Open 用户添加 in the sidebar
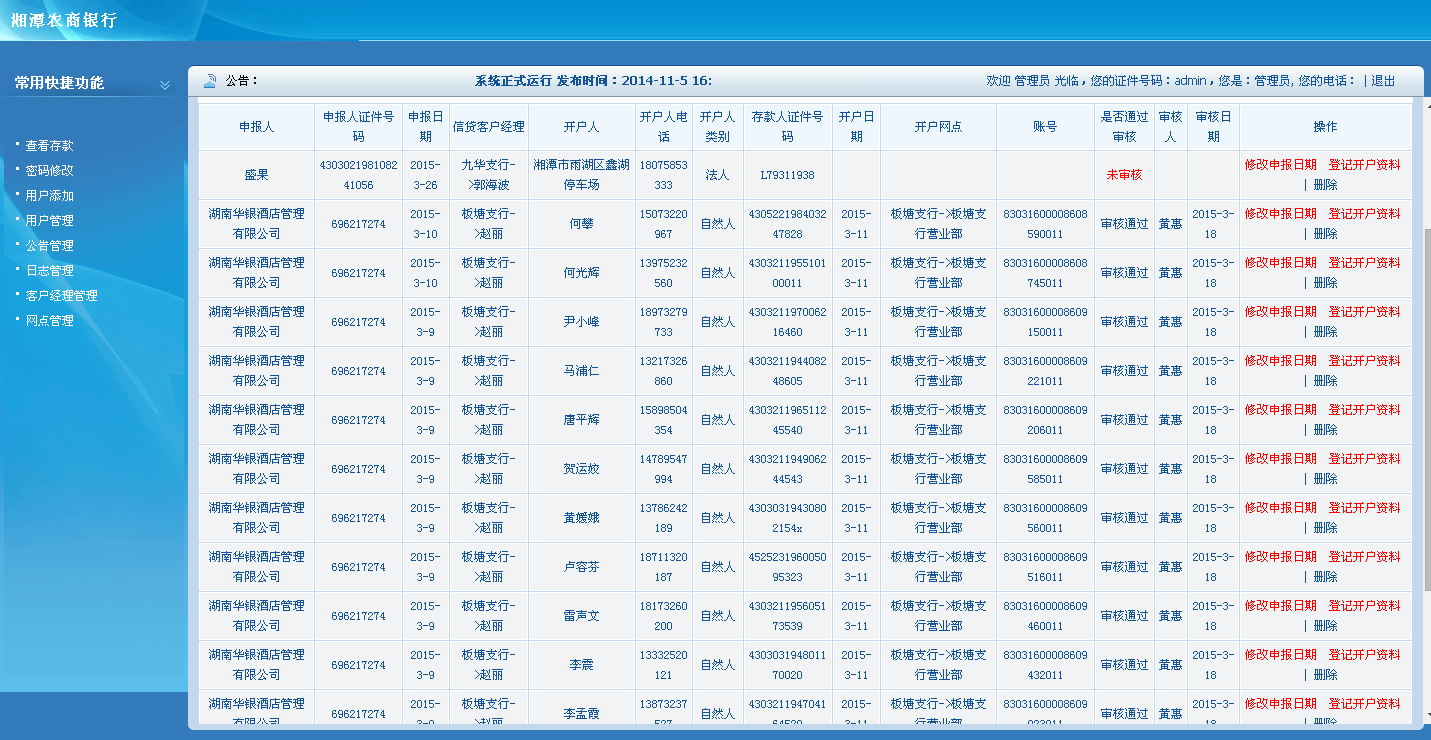This screenshot has width=1431, height=740. click(49, 196)
